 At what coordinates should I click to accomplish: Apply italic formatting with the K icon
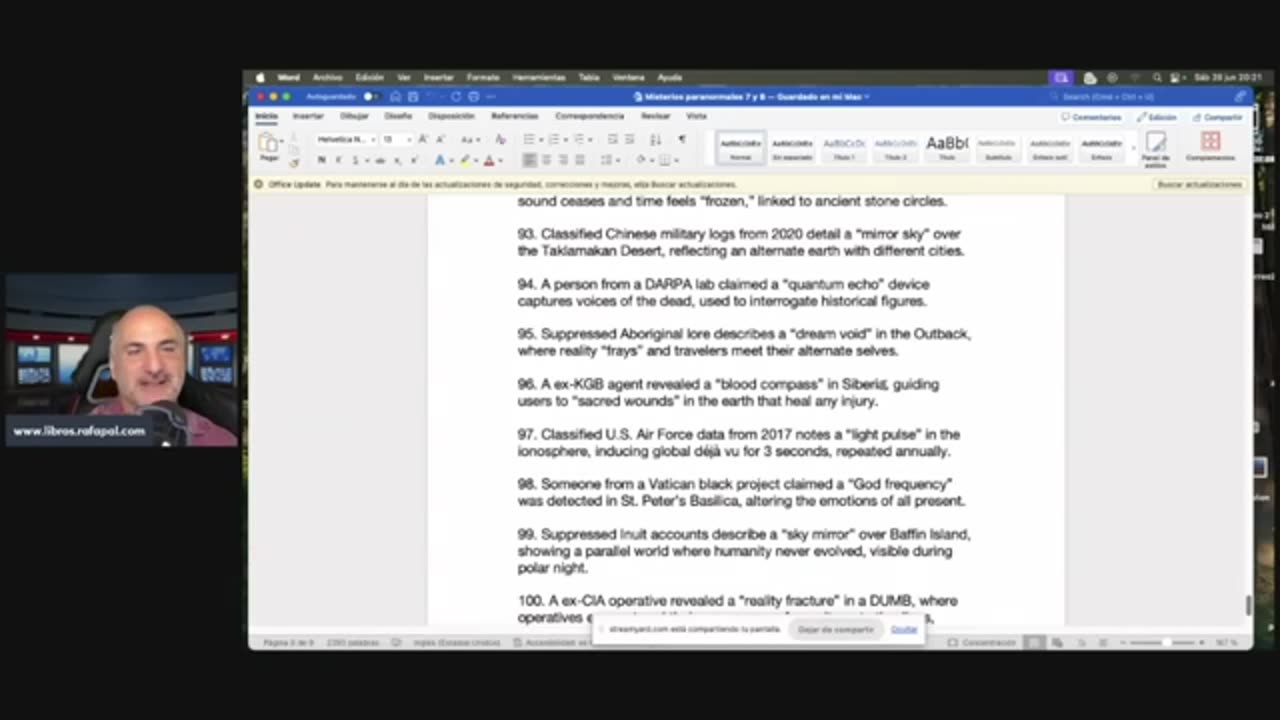[x=338, y=160]
